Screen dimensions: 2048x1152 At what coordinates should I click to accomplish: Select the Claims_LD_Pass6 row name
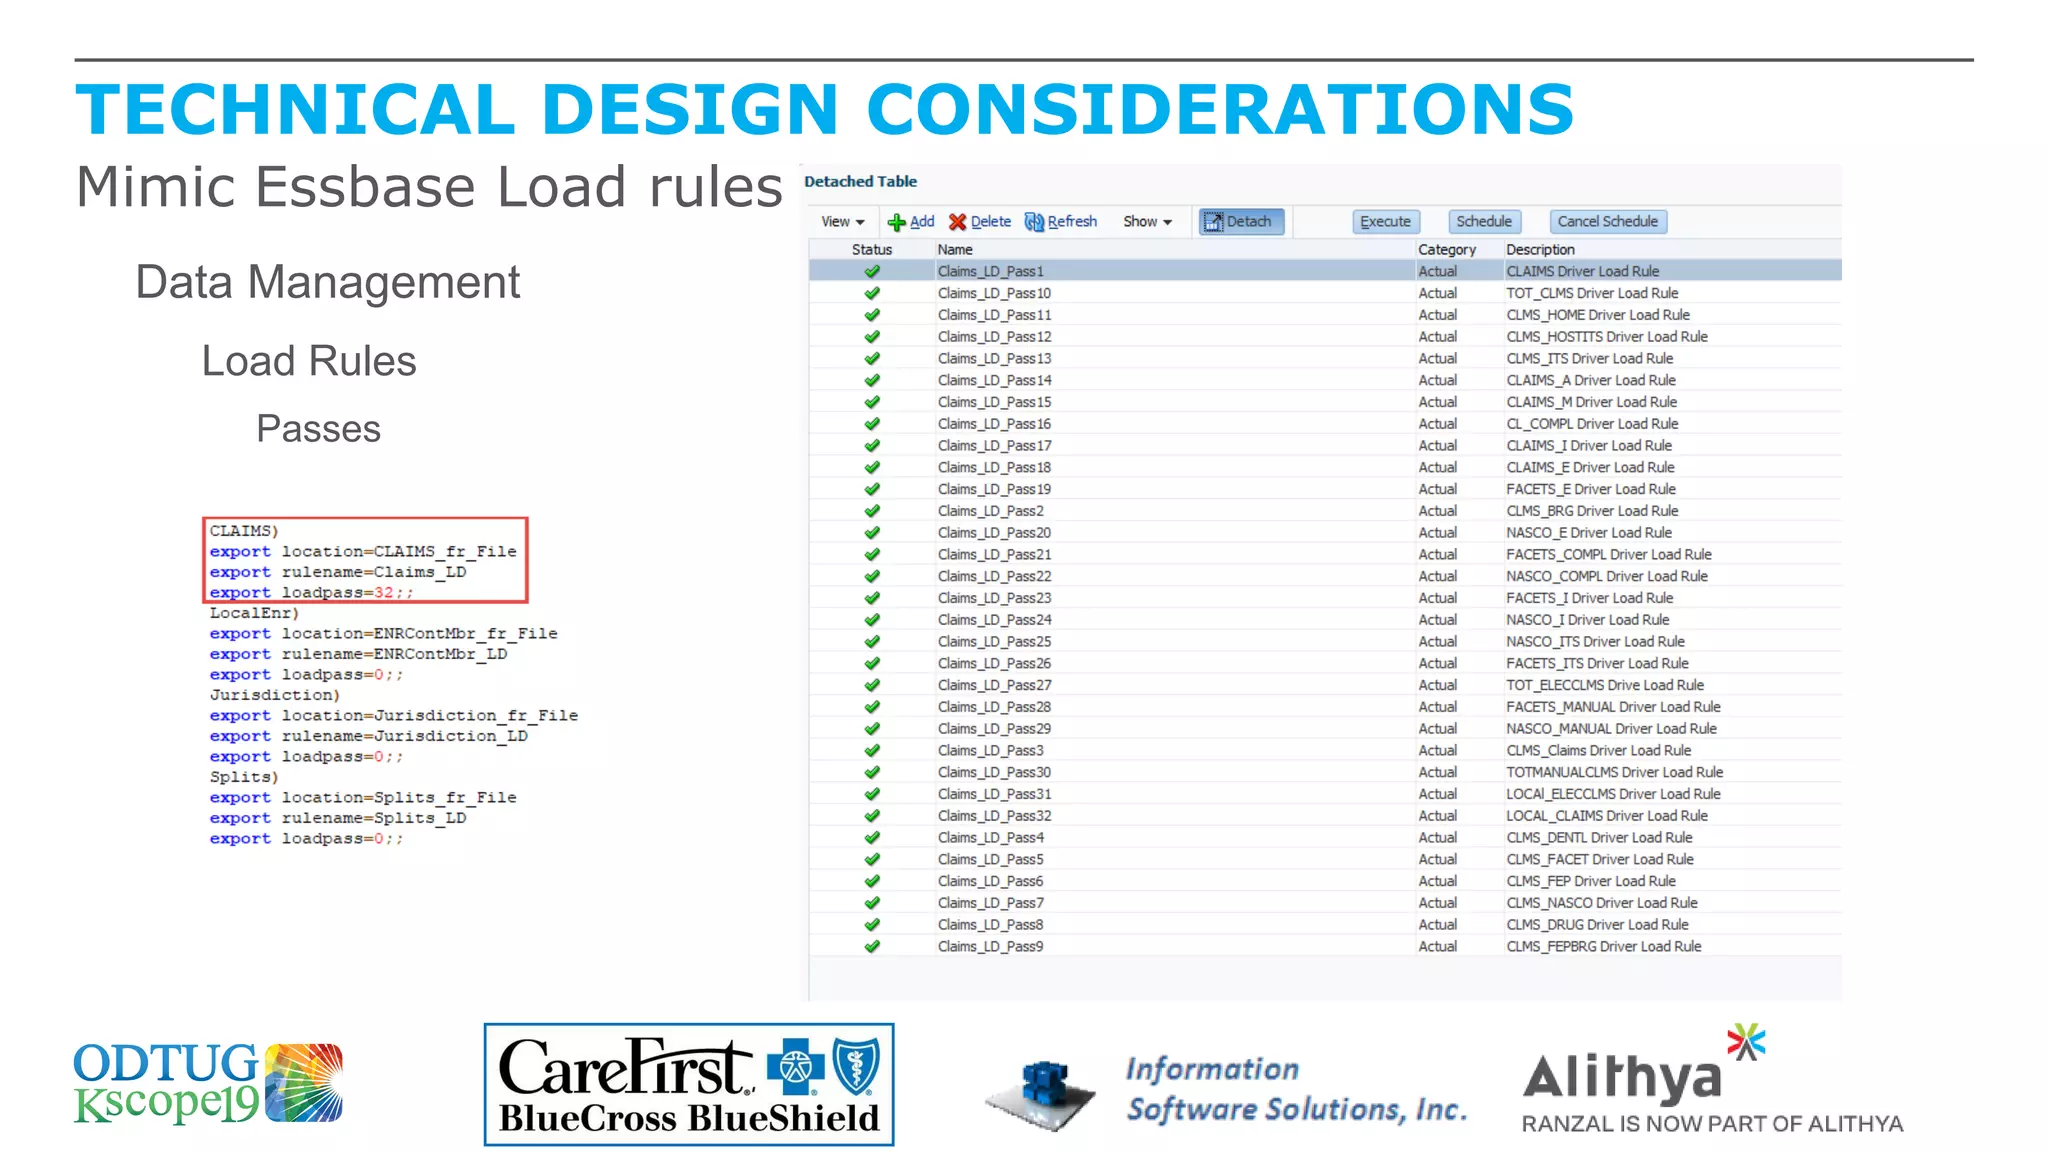coord(990,882)
